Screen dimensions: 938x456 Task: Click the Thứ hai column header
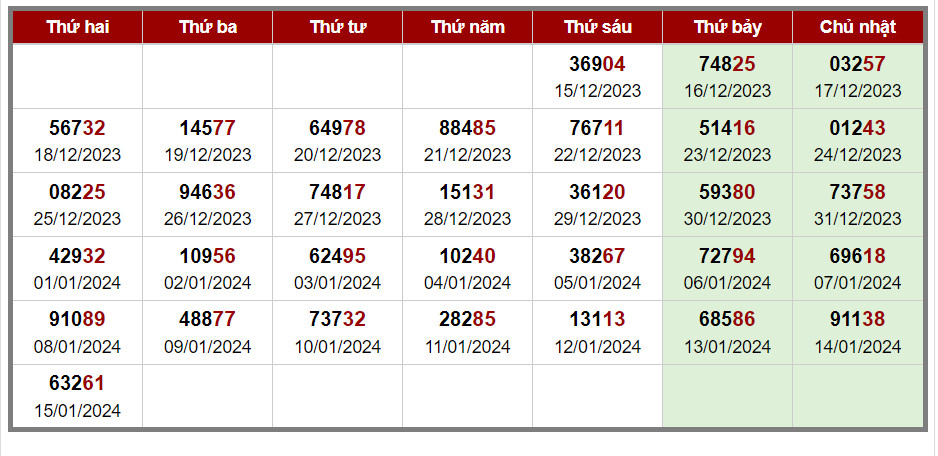tap(77, 27)
